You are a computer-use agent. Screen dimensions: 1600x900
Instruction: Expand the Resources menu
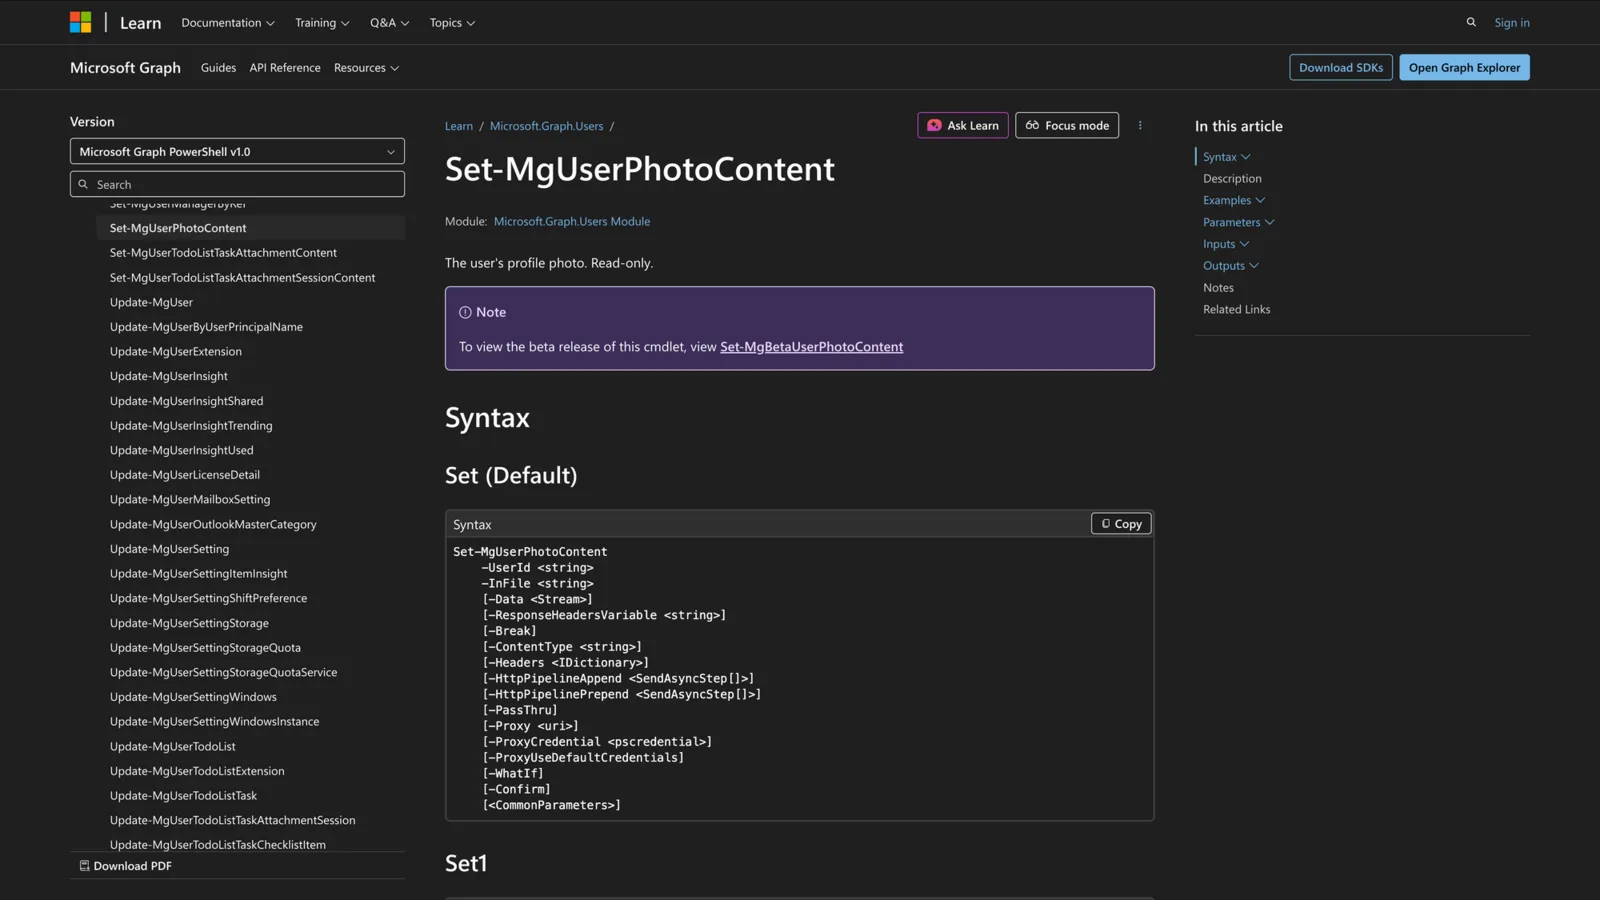(x=367, y=68)
